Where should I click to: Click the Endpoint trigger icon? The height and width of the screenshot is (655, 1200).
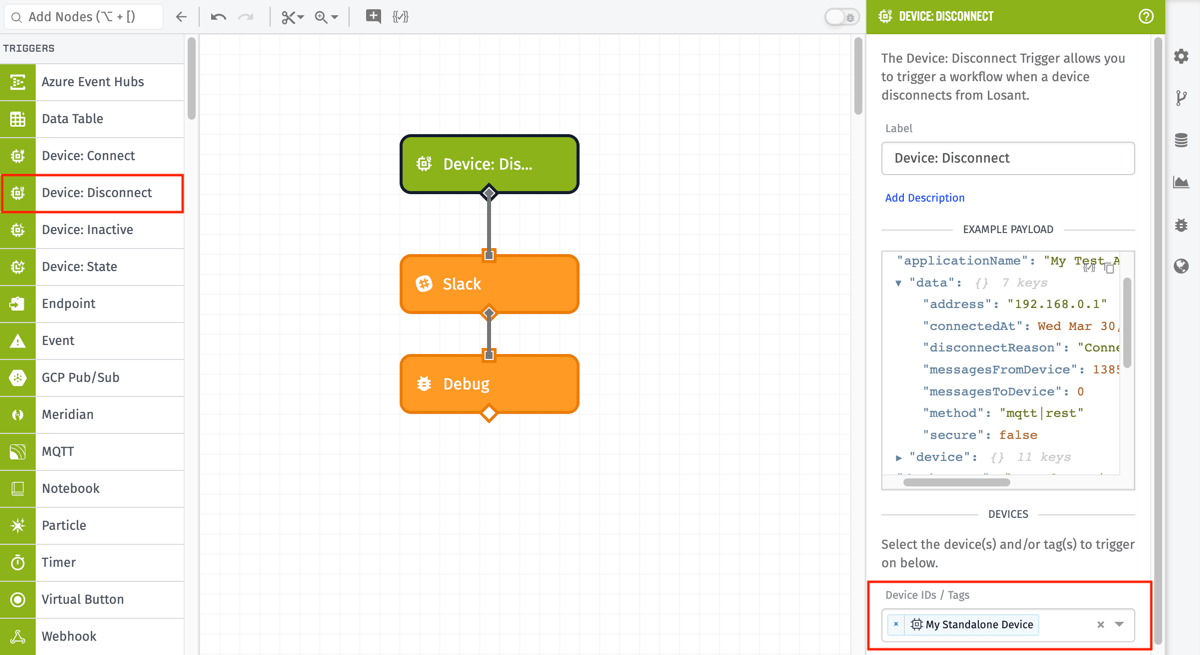(x=18, y=304)
